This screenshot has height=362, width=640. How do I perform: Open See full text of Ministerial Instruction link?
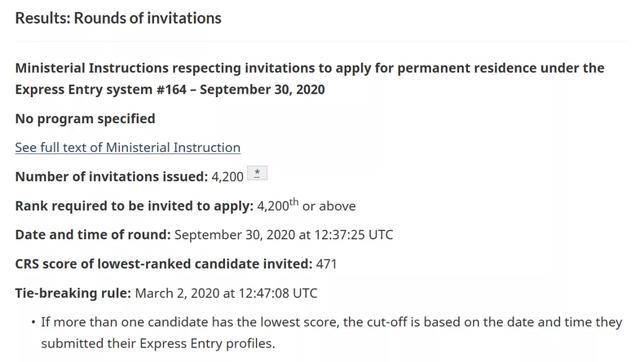pos(128,147)
